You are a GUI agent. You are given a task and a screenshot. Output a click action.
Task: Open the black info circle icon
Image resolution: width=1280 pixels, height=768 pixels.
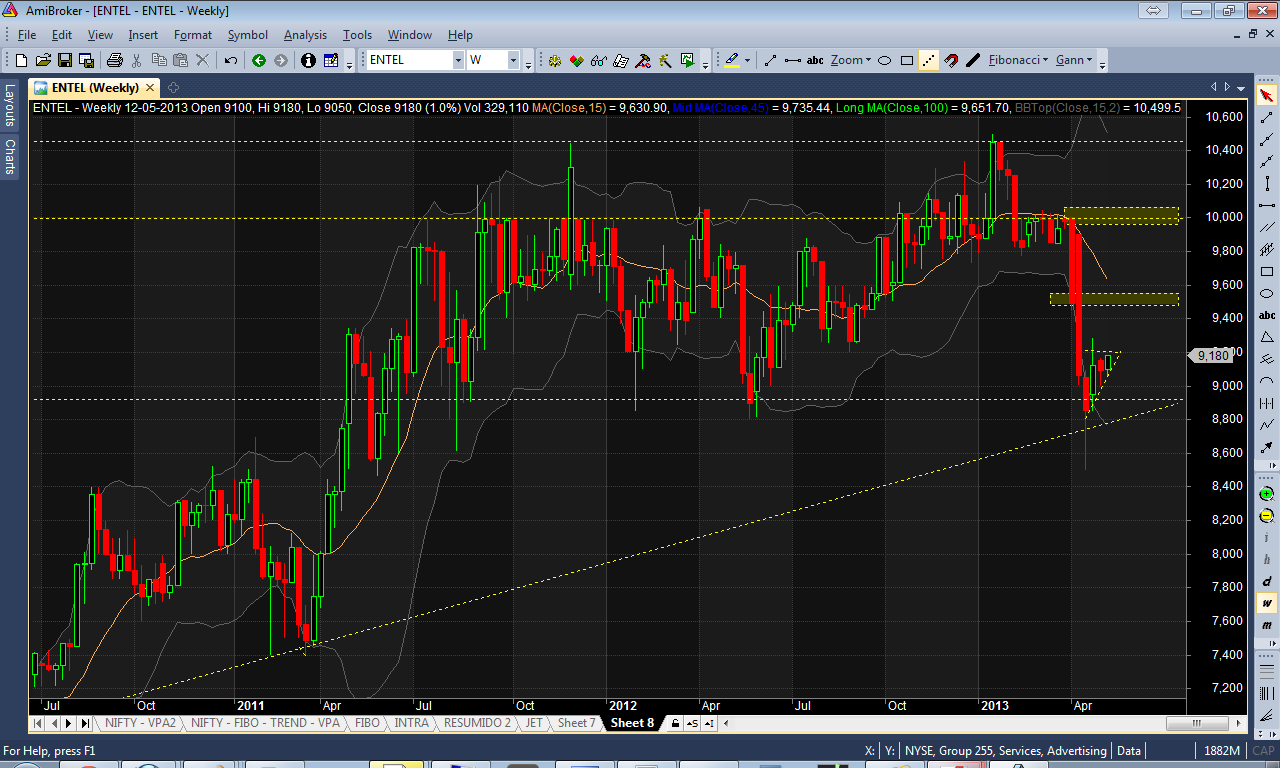point(308,60)
